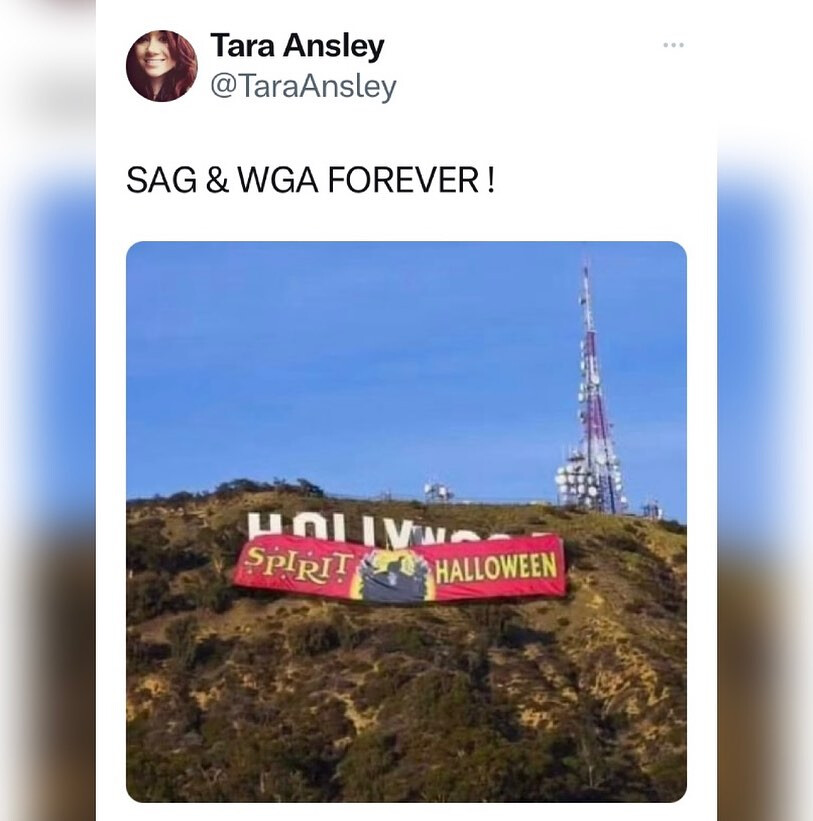Click the word WGA in the tweet

click(x=278, y=180)
